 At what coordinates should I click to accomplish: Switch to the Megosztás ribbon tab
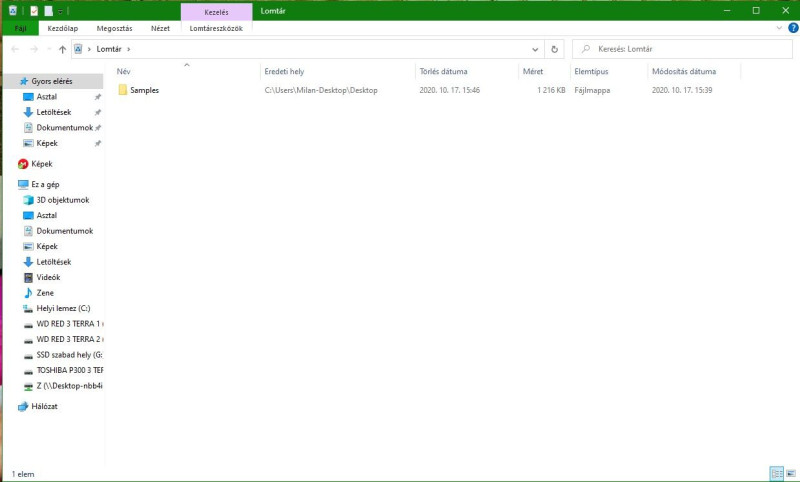coord(114,29)
